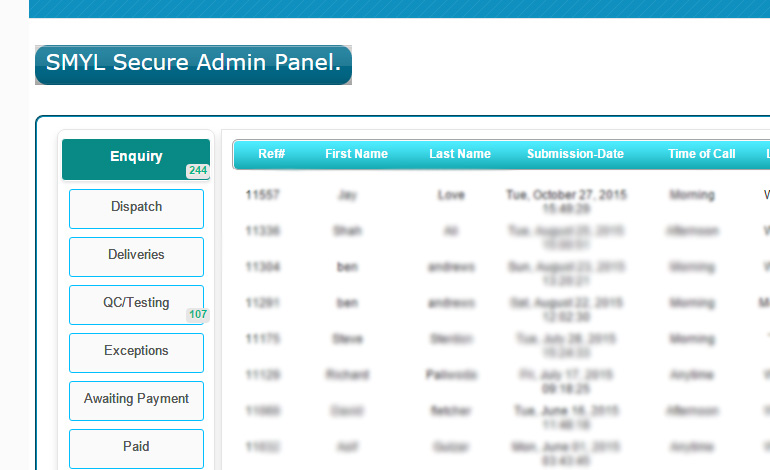Click last name fletcher in table
The width and height of the screenshot is (770, 470).
coord(451,410)
